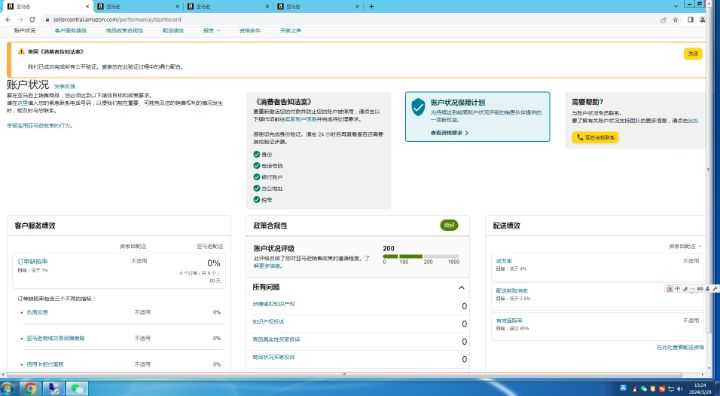Open Chrome from the taskbar
Image resolution: width=720 pixels, height=396 pixels.
(30, 389)
